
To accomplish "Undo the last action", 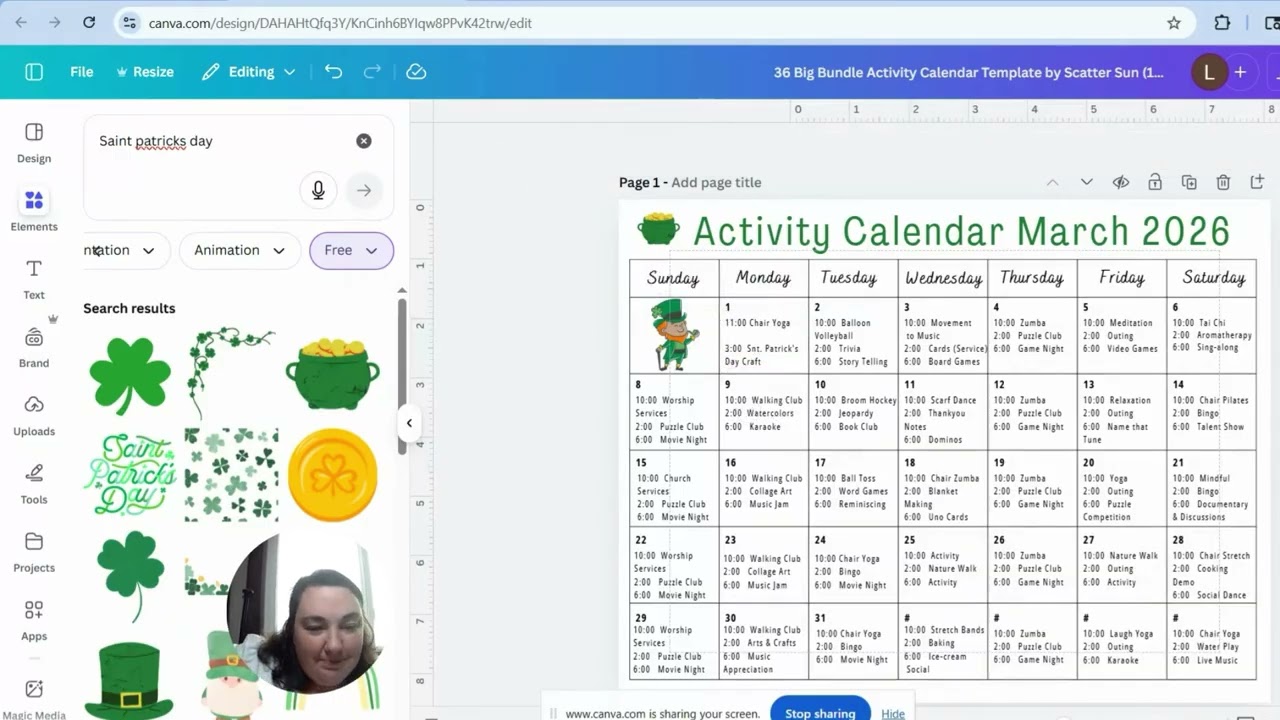I will coord(333,72).
